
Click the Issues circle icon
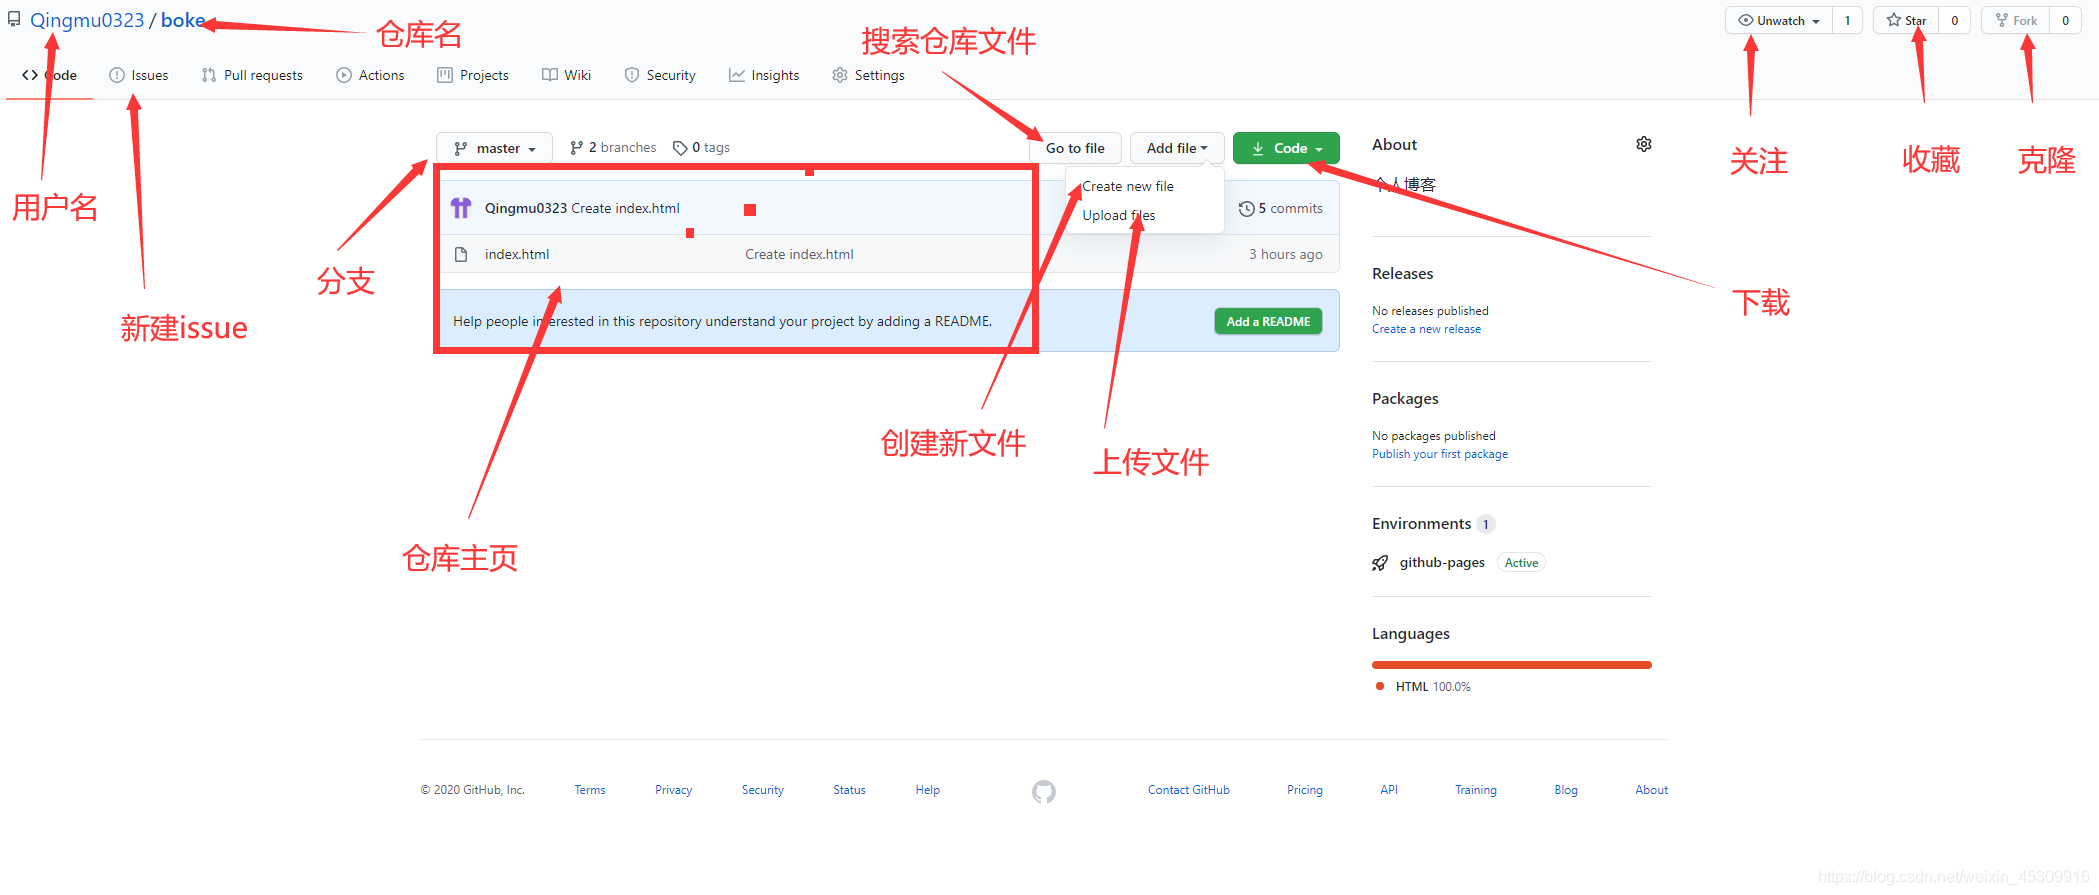(x=117, y=75)
